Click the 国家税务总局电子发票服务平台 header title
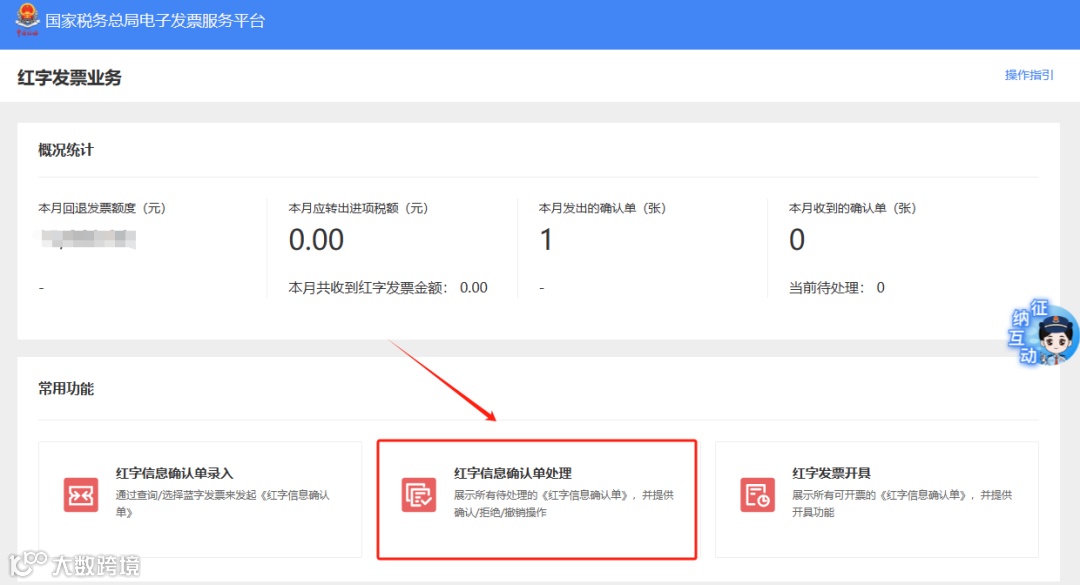 155,21
